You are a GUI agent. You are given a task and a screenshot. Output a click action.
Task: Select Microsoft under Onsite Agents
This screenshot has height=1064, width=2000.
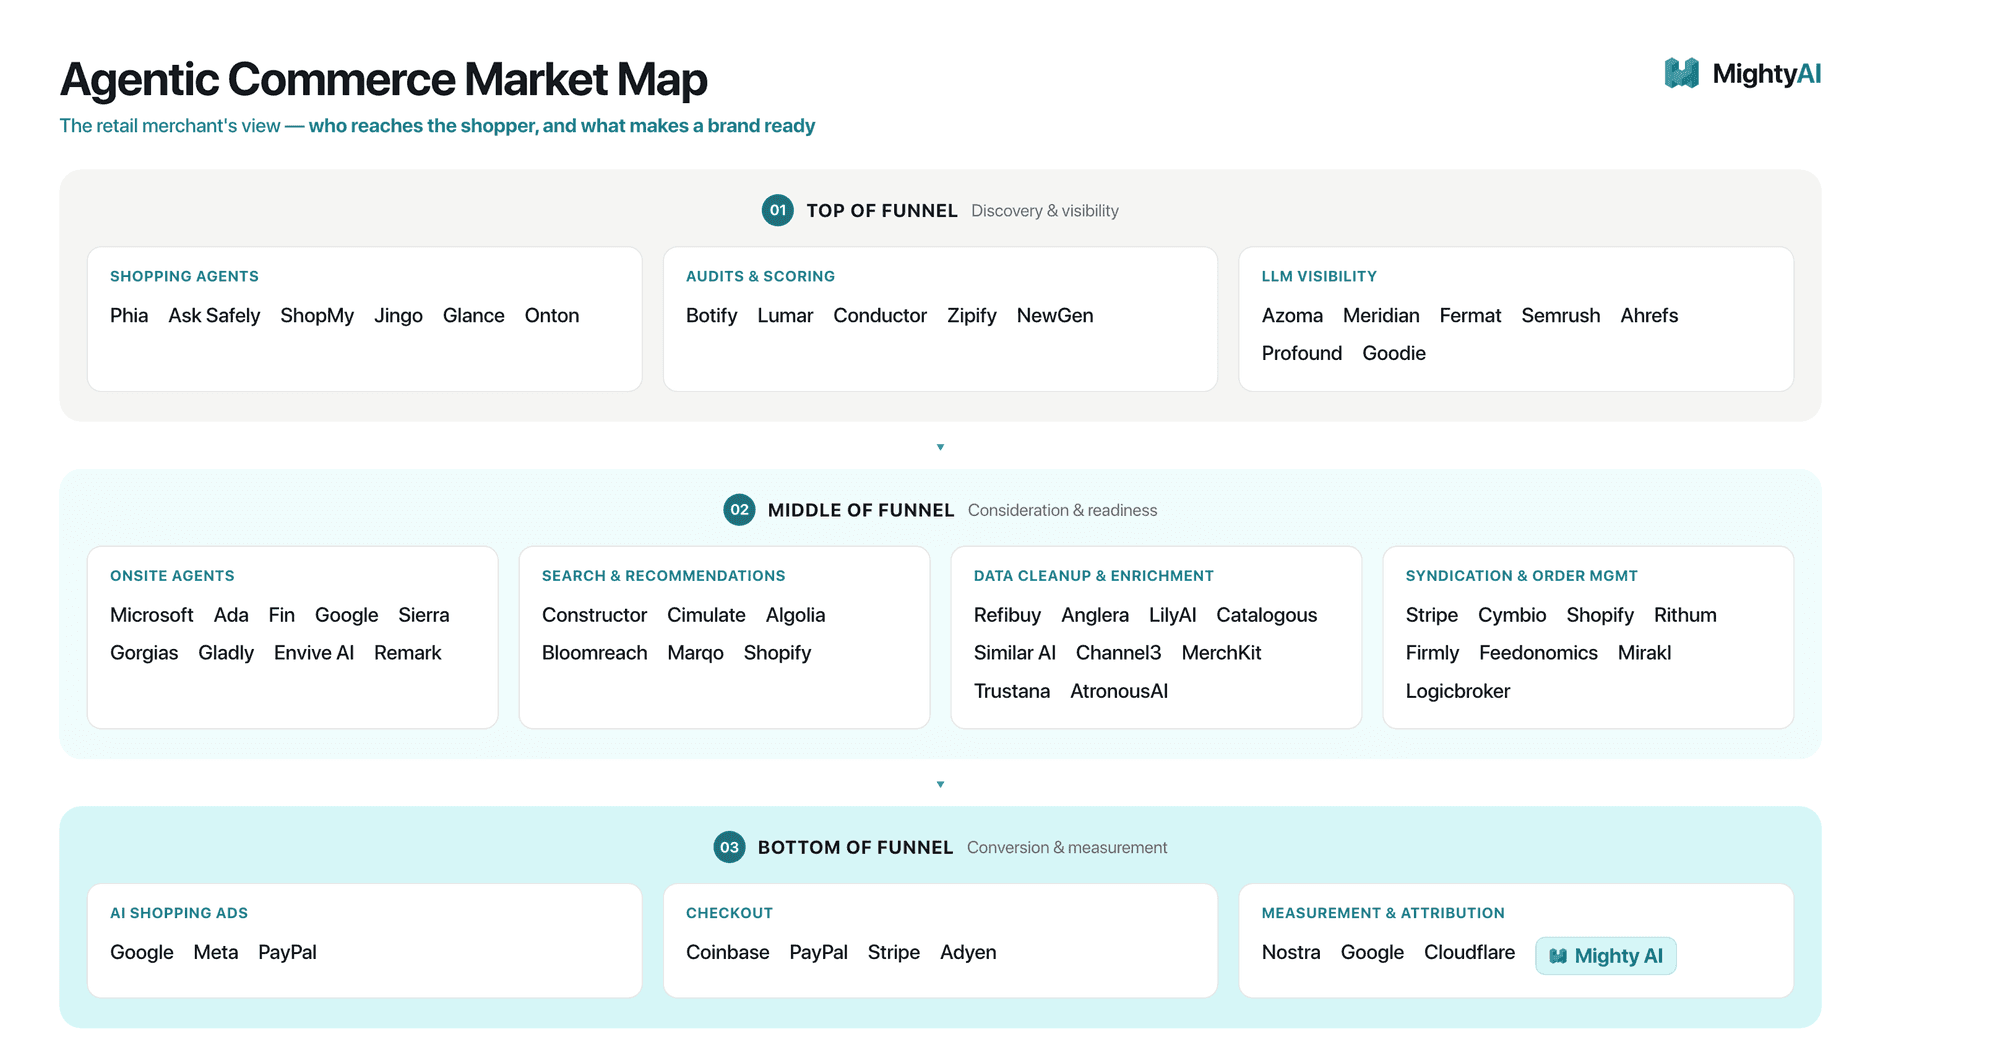click(x=152, y=615)
